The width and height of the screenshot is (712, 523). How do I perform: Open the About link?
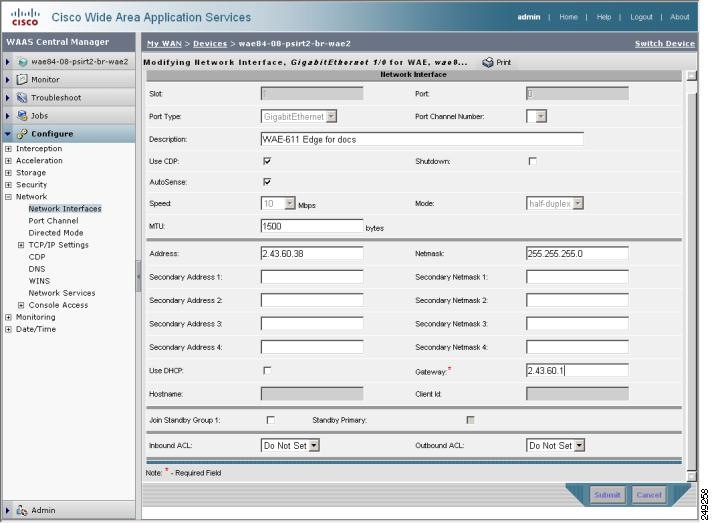pyautogui.click(x=679, y=17)
